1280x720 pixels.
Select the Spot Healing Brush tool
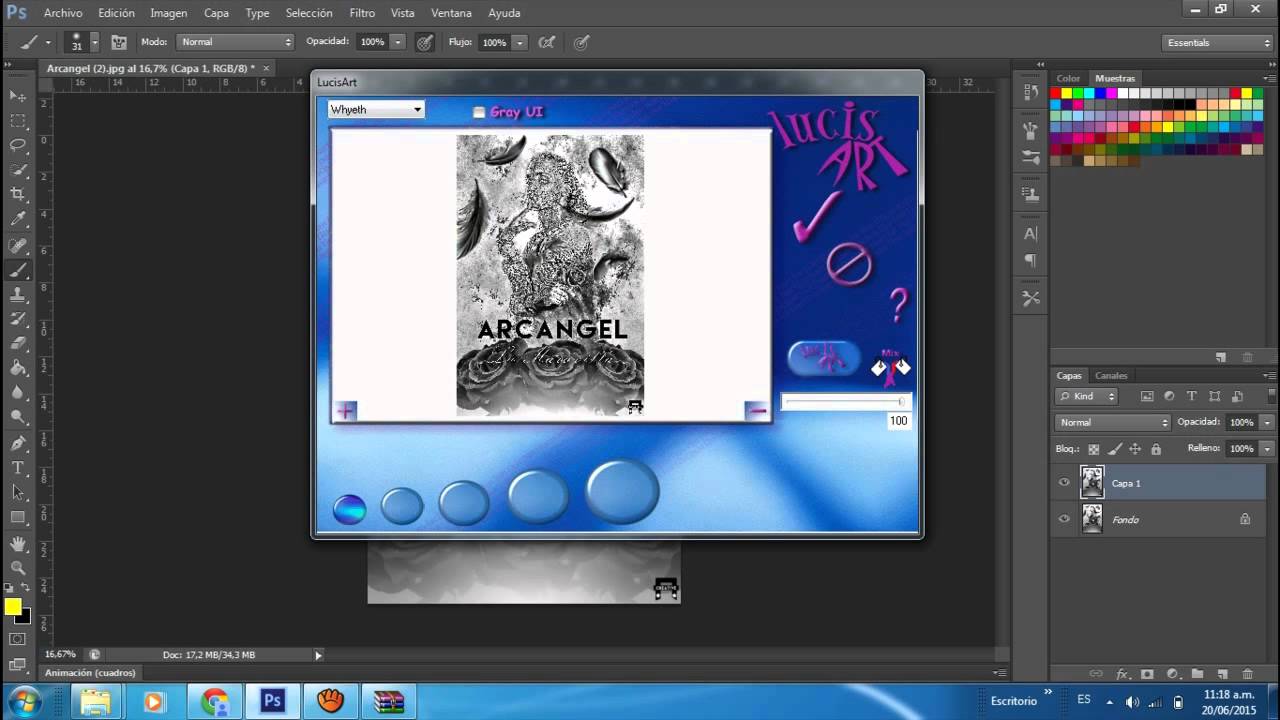pos(18,245)
